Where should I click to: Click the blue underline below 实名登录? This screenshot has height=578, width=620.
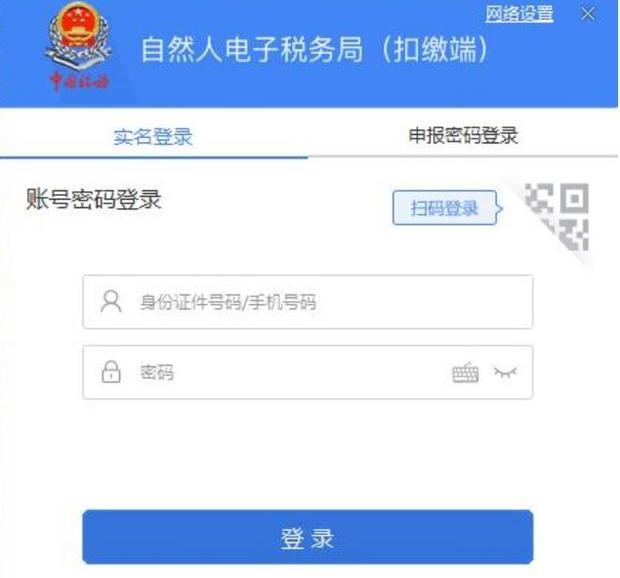tap(154, 157)
